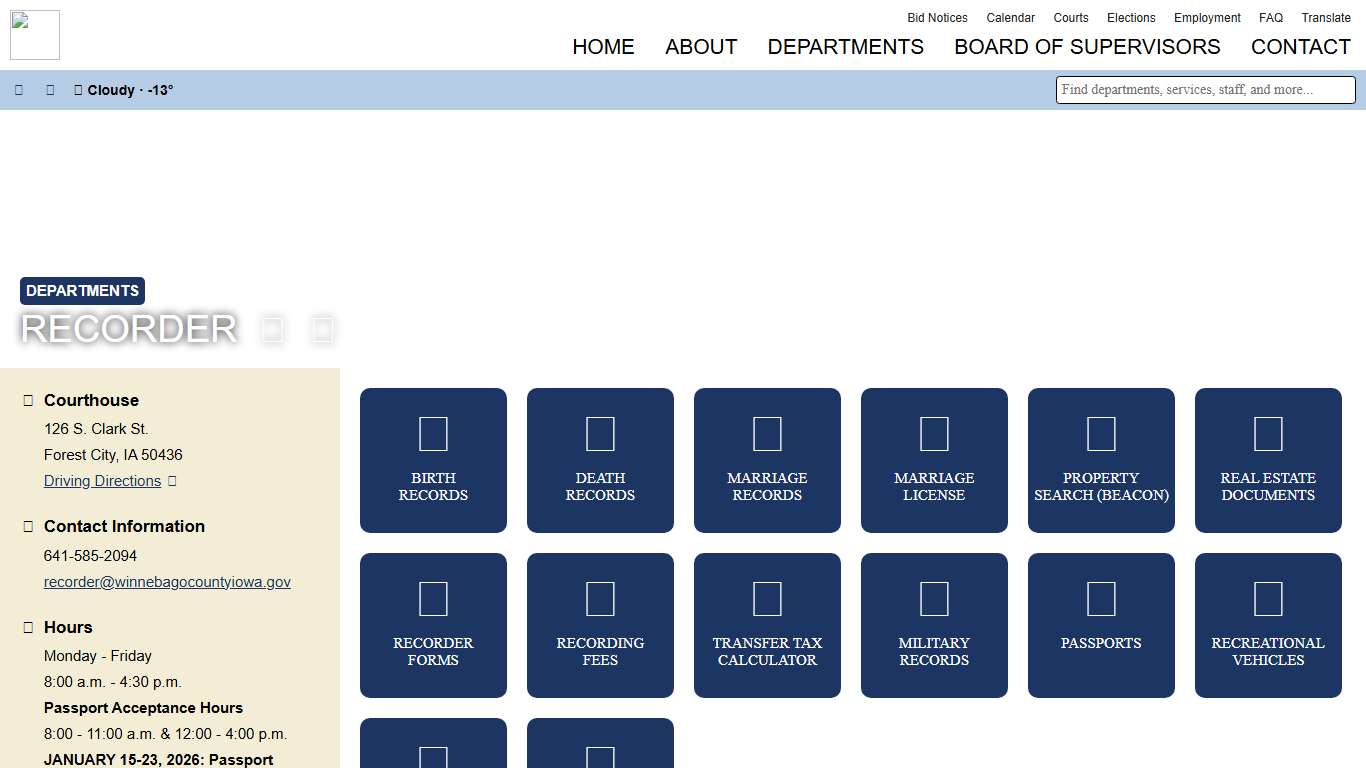The image size is (1366, 768).
Task: Open Property Search (Beacon)
Action: tap(1101, 460)
